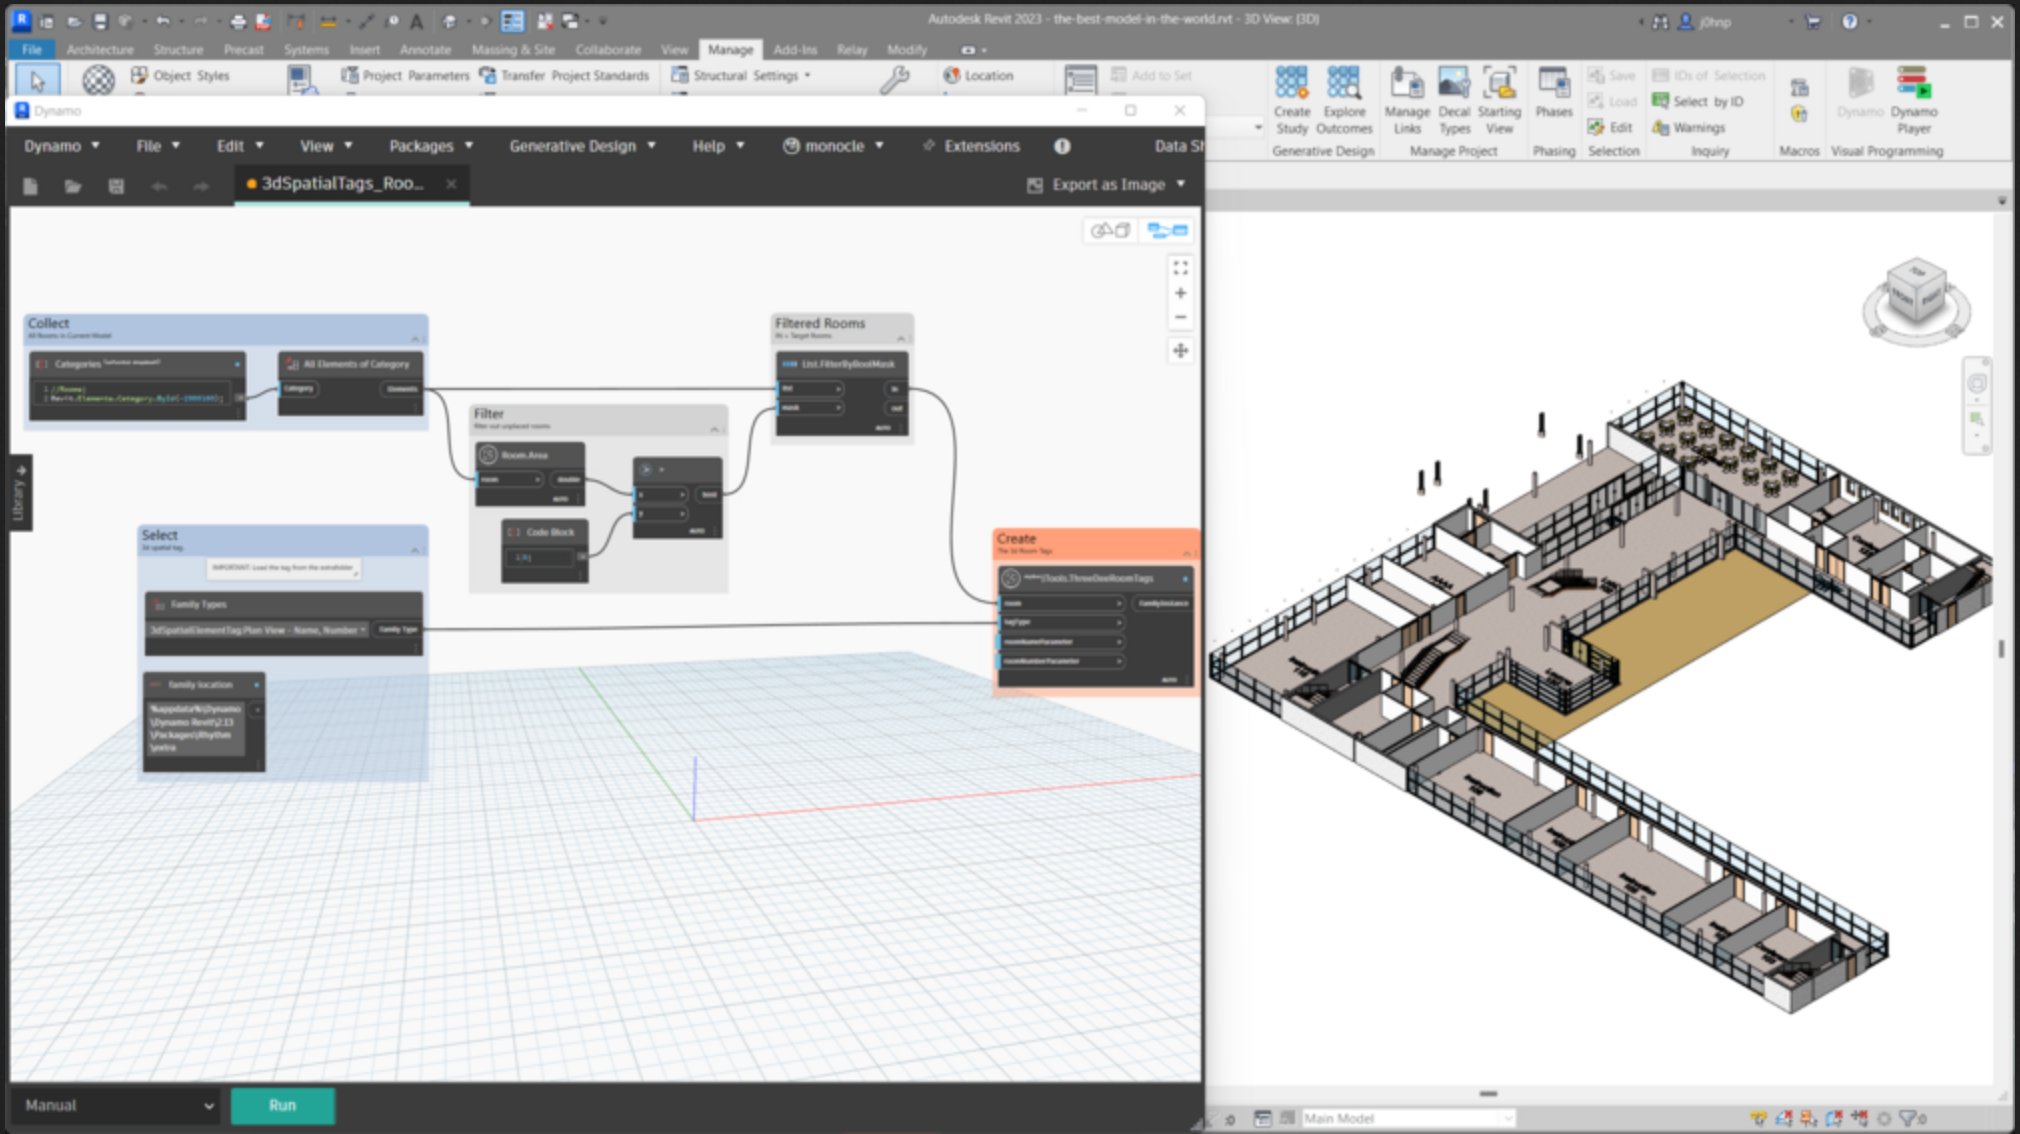
Task: Enable pan mode in Dynamo canvas
Action: [x=1180, y=351]
